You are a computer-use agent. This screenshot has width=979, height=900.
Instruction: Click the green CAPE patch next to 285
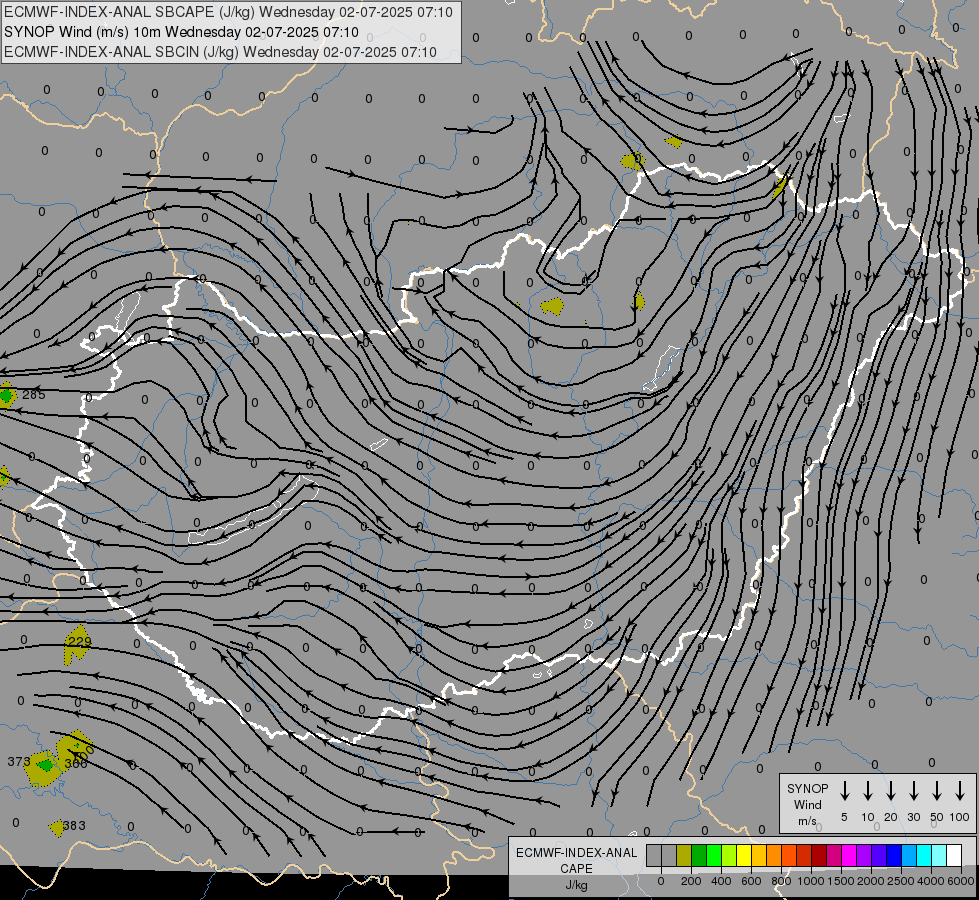pos(6,395)
